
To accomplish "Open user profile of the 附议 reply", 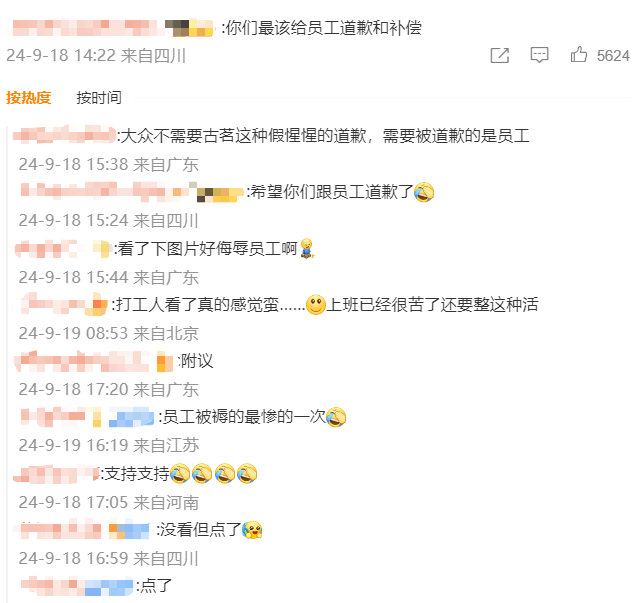I will point(83,361).
